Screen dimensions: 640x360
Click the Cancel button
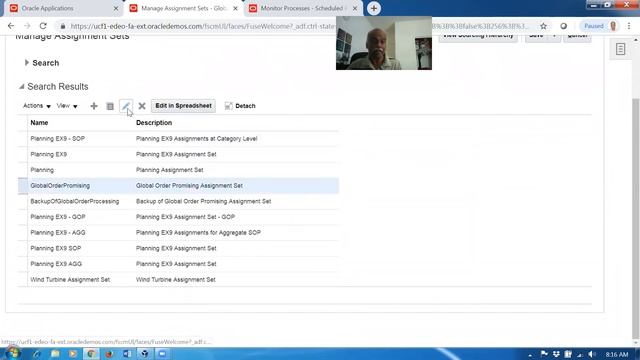(x=577, y=36)
